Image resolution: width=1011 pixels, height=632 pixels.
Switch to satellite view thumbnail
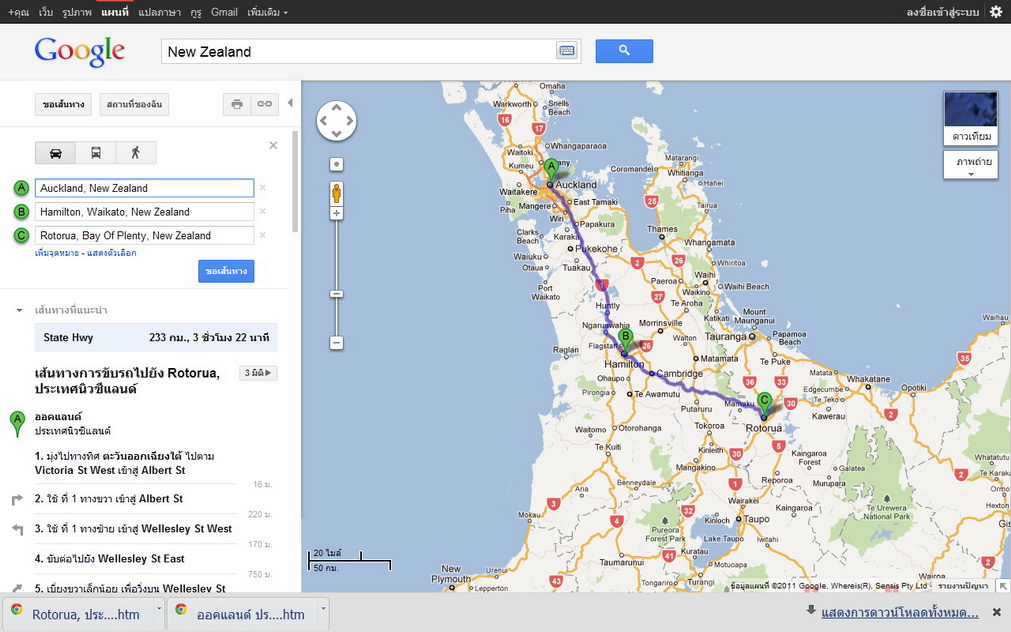pyautogui.click(x=970, y=118)
